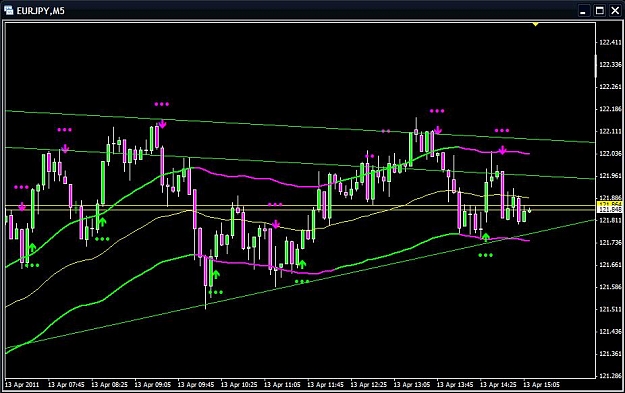Click the 13 Apr 13:05 time label
This screenshot has height=393, width=625.
[412, 385]
